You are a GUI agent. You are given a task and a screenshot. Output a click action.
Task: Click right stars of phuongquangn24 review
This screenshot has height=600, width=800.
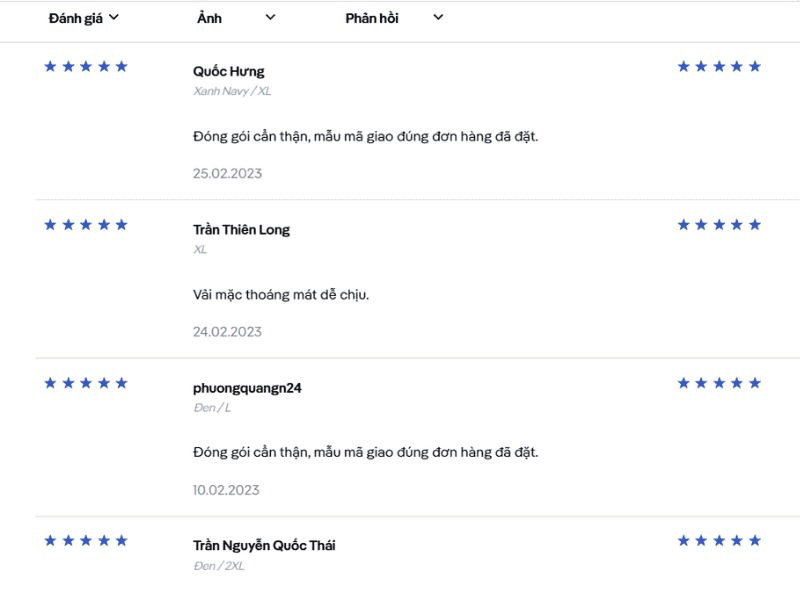coord(719,383)
